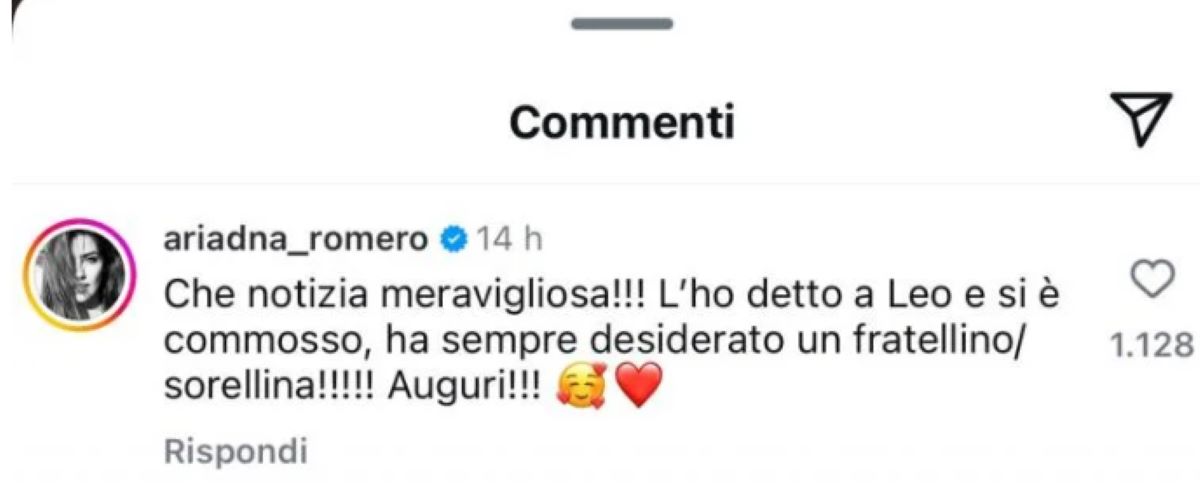1200x499 pixels.
Task: Click the sheet handle bar at top
Action: [x=621, y=23]
